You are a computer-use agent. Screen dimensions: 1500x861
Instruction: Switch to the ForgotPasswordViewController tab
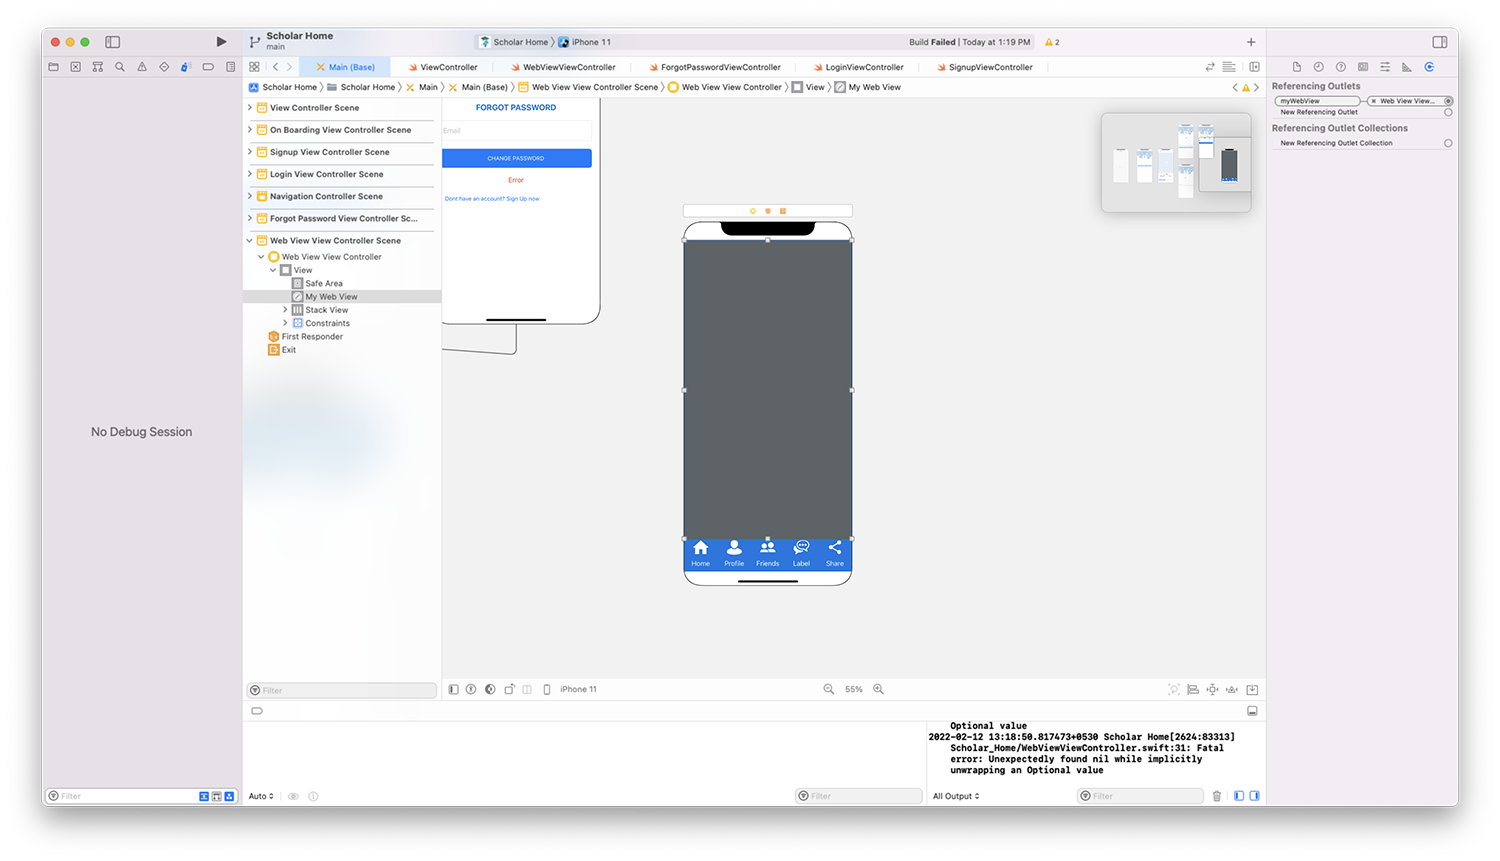pyautogui.click(x=722, y=66)
